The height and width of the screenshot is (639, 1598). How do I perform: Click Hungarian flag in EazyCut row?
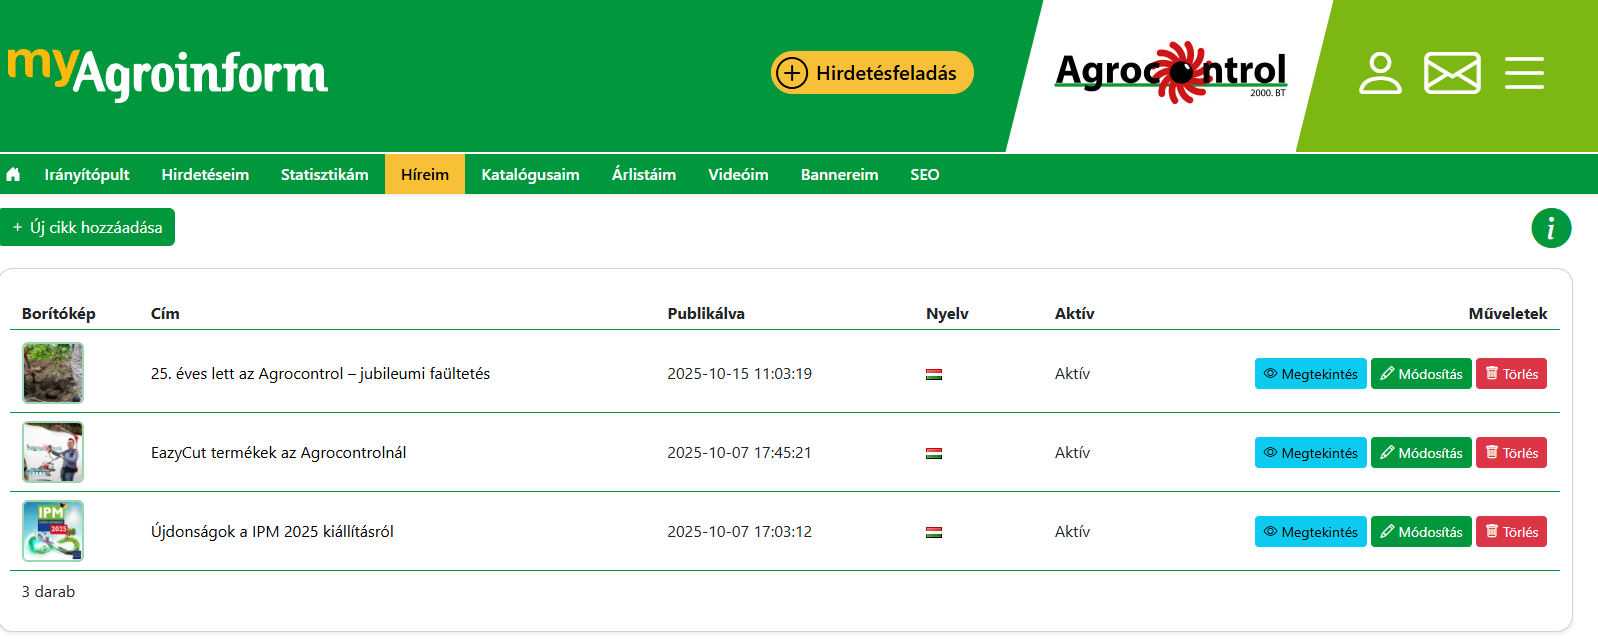(x=934, y=453)
